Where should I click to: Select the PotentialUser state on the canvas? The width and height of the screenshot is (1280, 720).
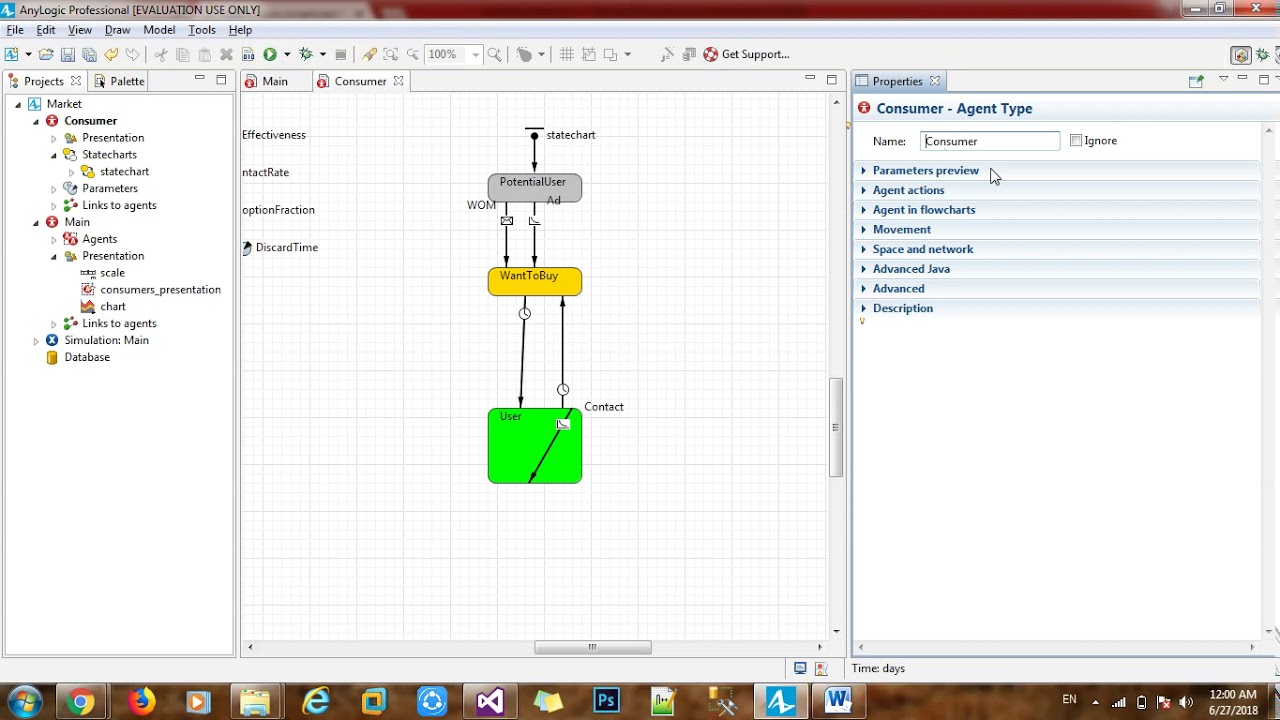(534, 188)
